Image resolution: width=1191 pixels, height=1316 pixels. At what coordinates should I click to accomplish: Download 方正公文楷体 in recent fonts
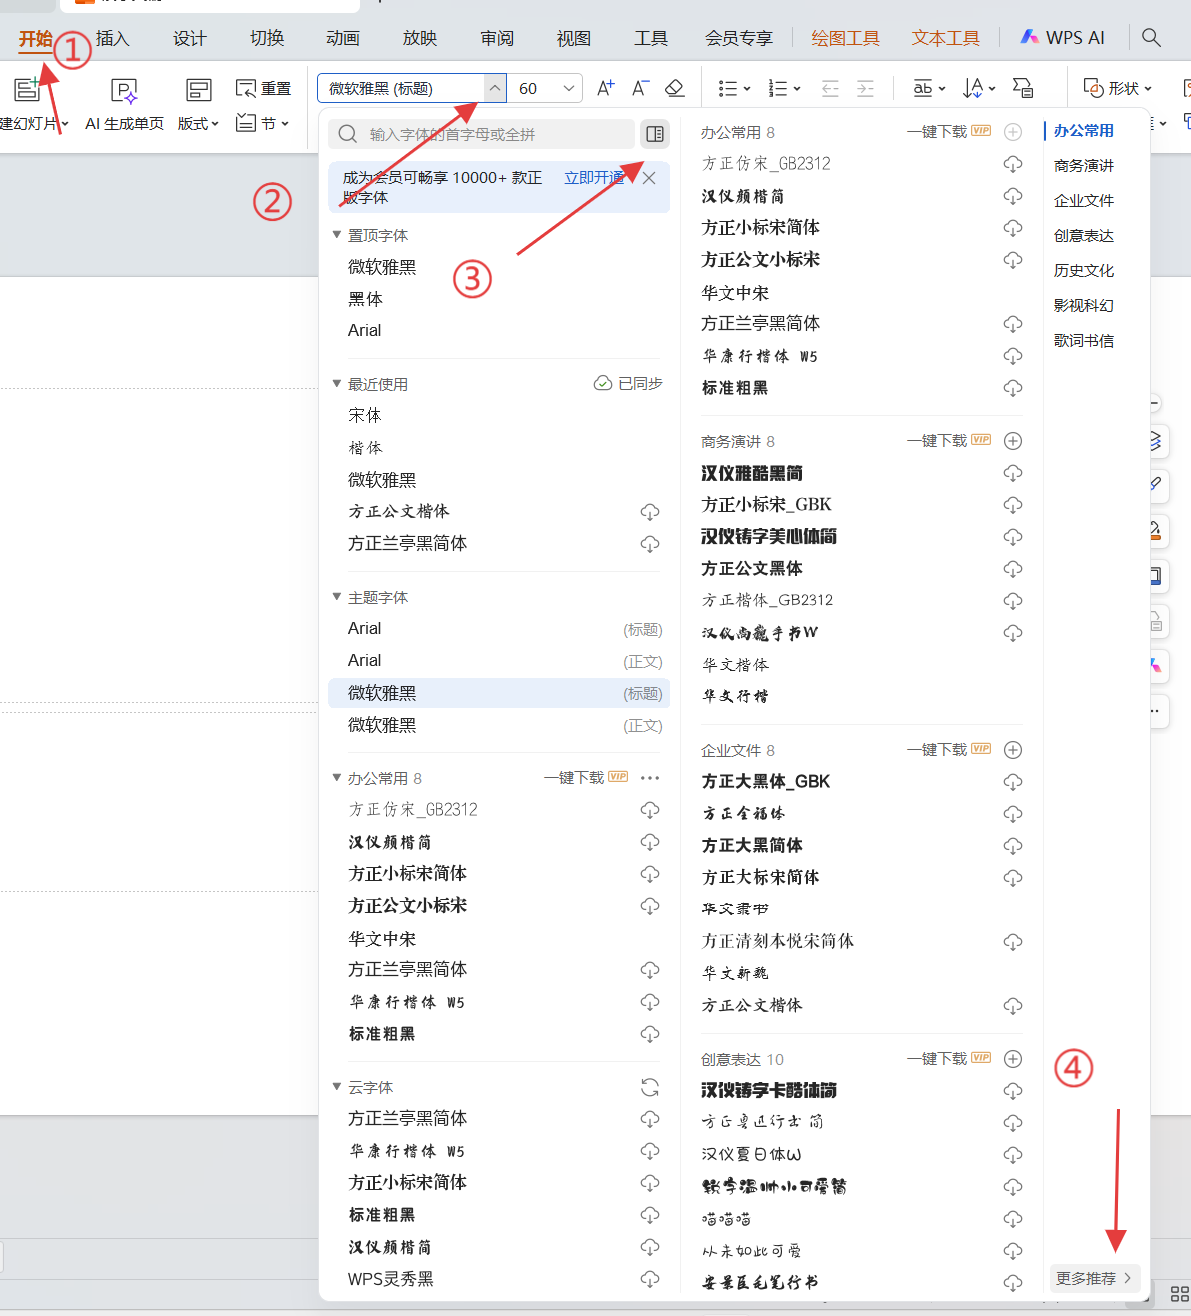pos(650,512)
